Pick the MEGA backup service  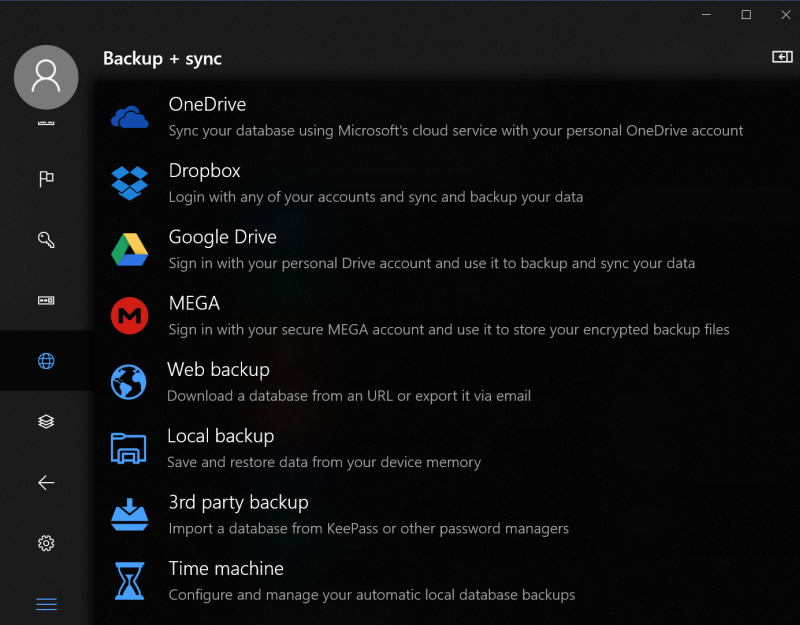(x=447, y=316)
